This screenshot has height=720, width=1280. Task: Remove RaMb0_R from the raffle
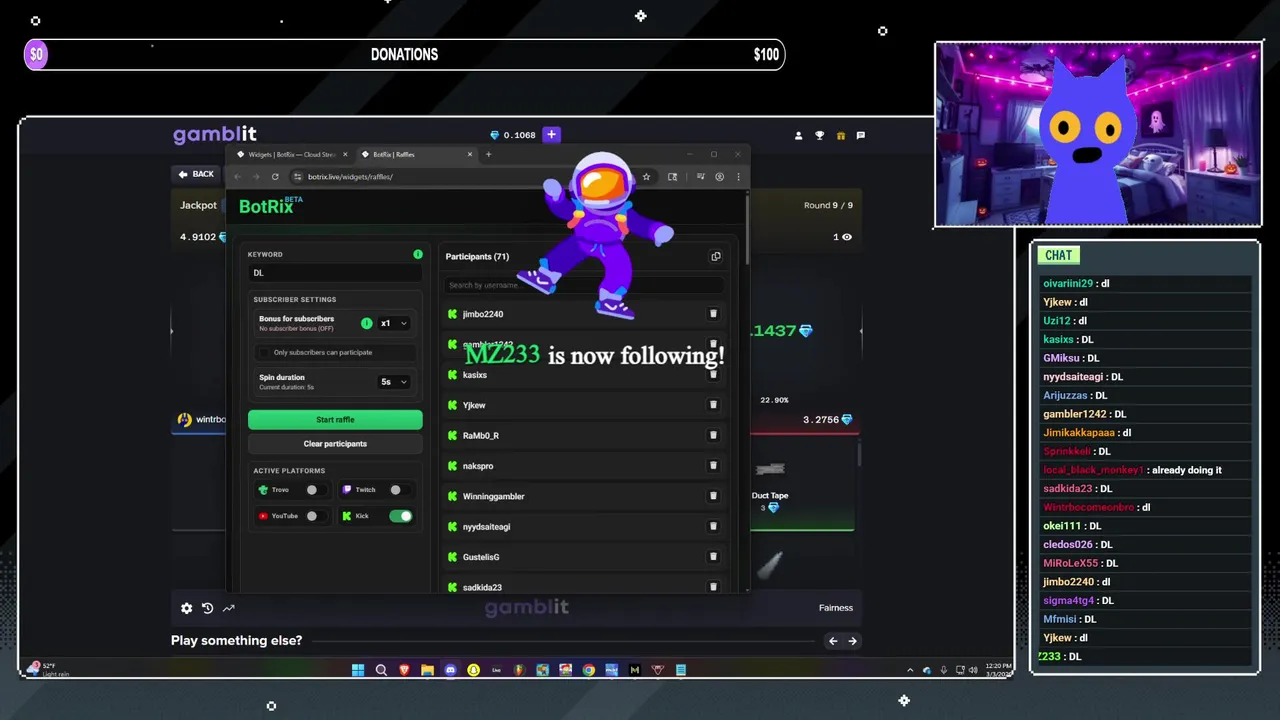[x=713, y=435]
